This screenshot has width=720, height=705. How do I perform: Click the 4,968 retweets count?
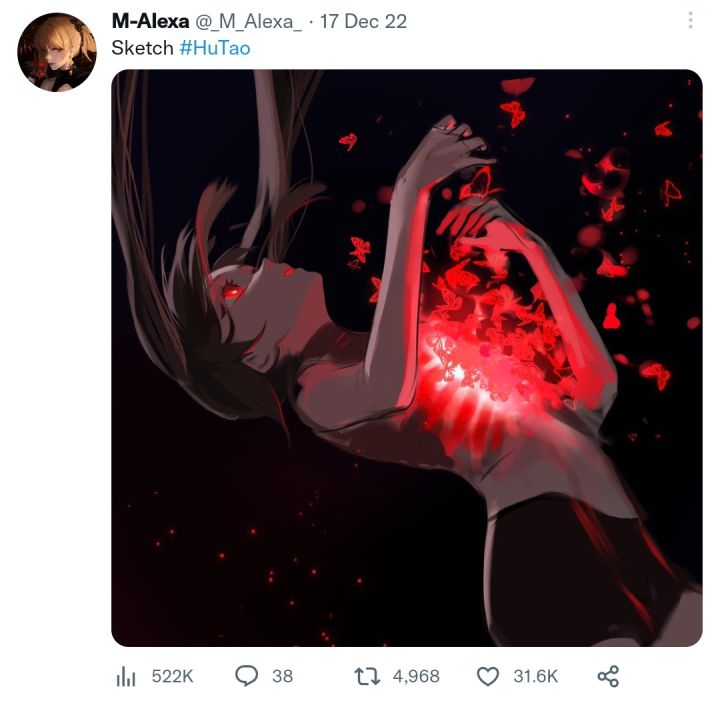click(x=416, y=677)
